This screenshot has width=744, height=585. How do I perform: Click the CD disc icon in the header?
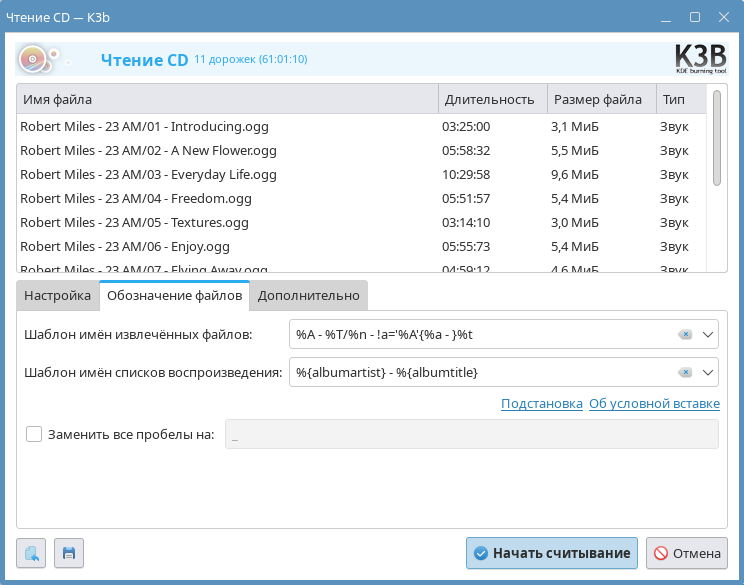(x=33, y=60)
